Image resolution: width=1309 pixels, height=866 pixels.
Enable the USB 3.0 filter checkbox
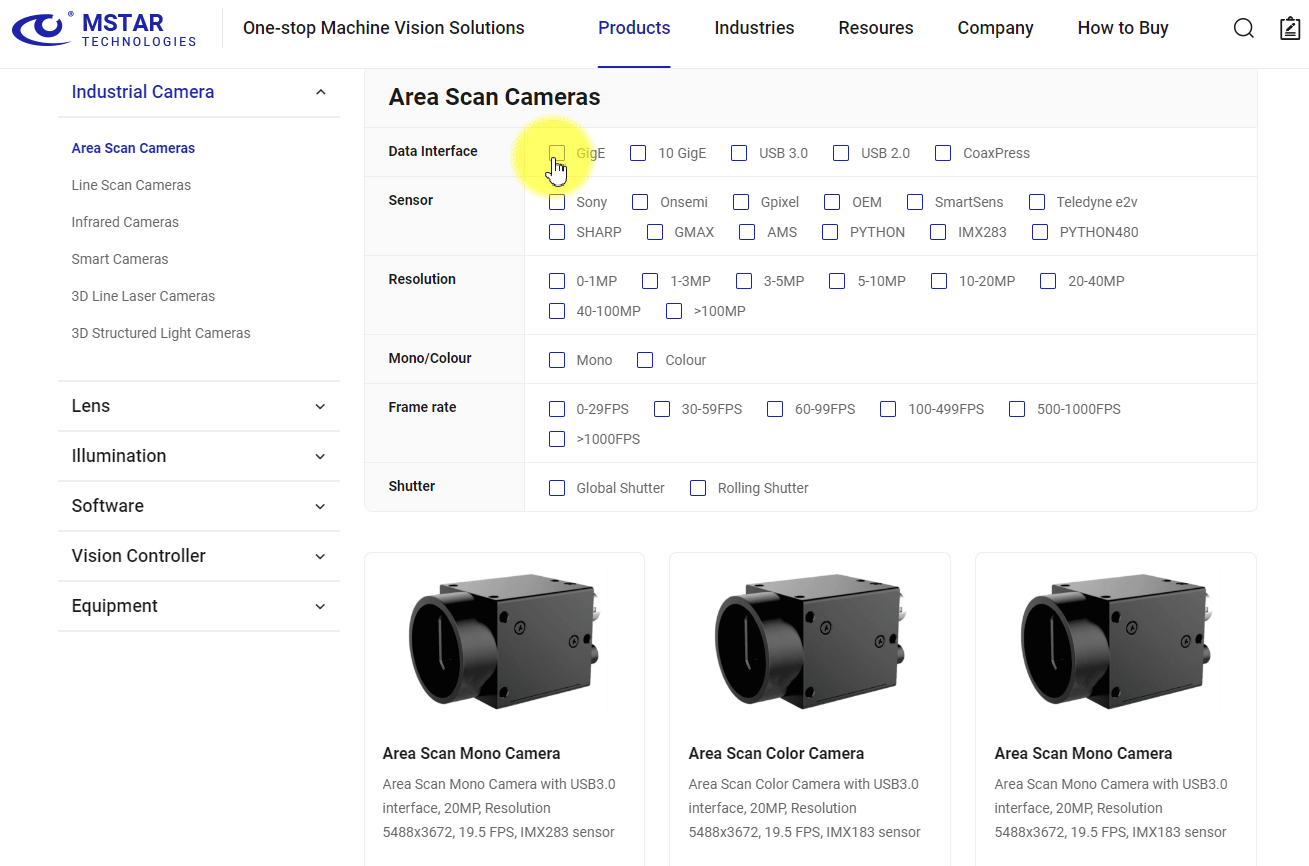pos(739,153)
